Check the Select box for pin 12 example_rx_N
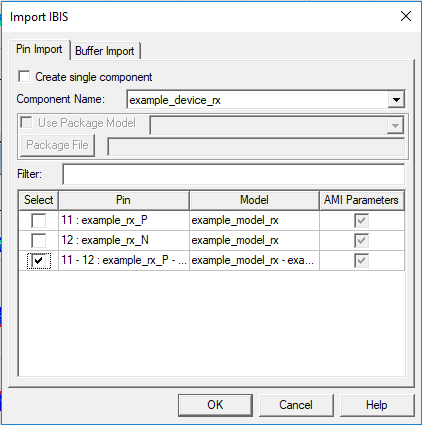Viewport: 422px width, 425px height. 39,240
